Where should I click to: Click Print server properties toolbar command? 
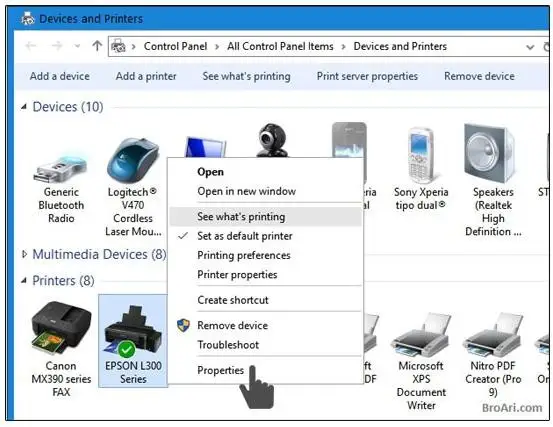[367, 76]
